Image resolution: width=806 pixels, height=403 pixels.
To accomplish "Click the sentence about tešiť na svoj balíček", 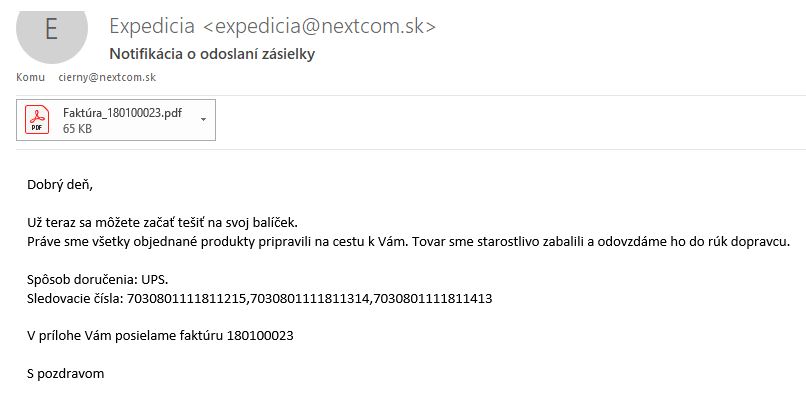I will pos(162,223).
